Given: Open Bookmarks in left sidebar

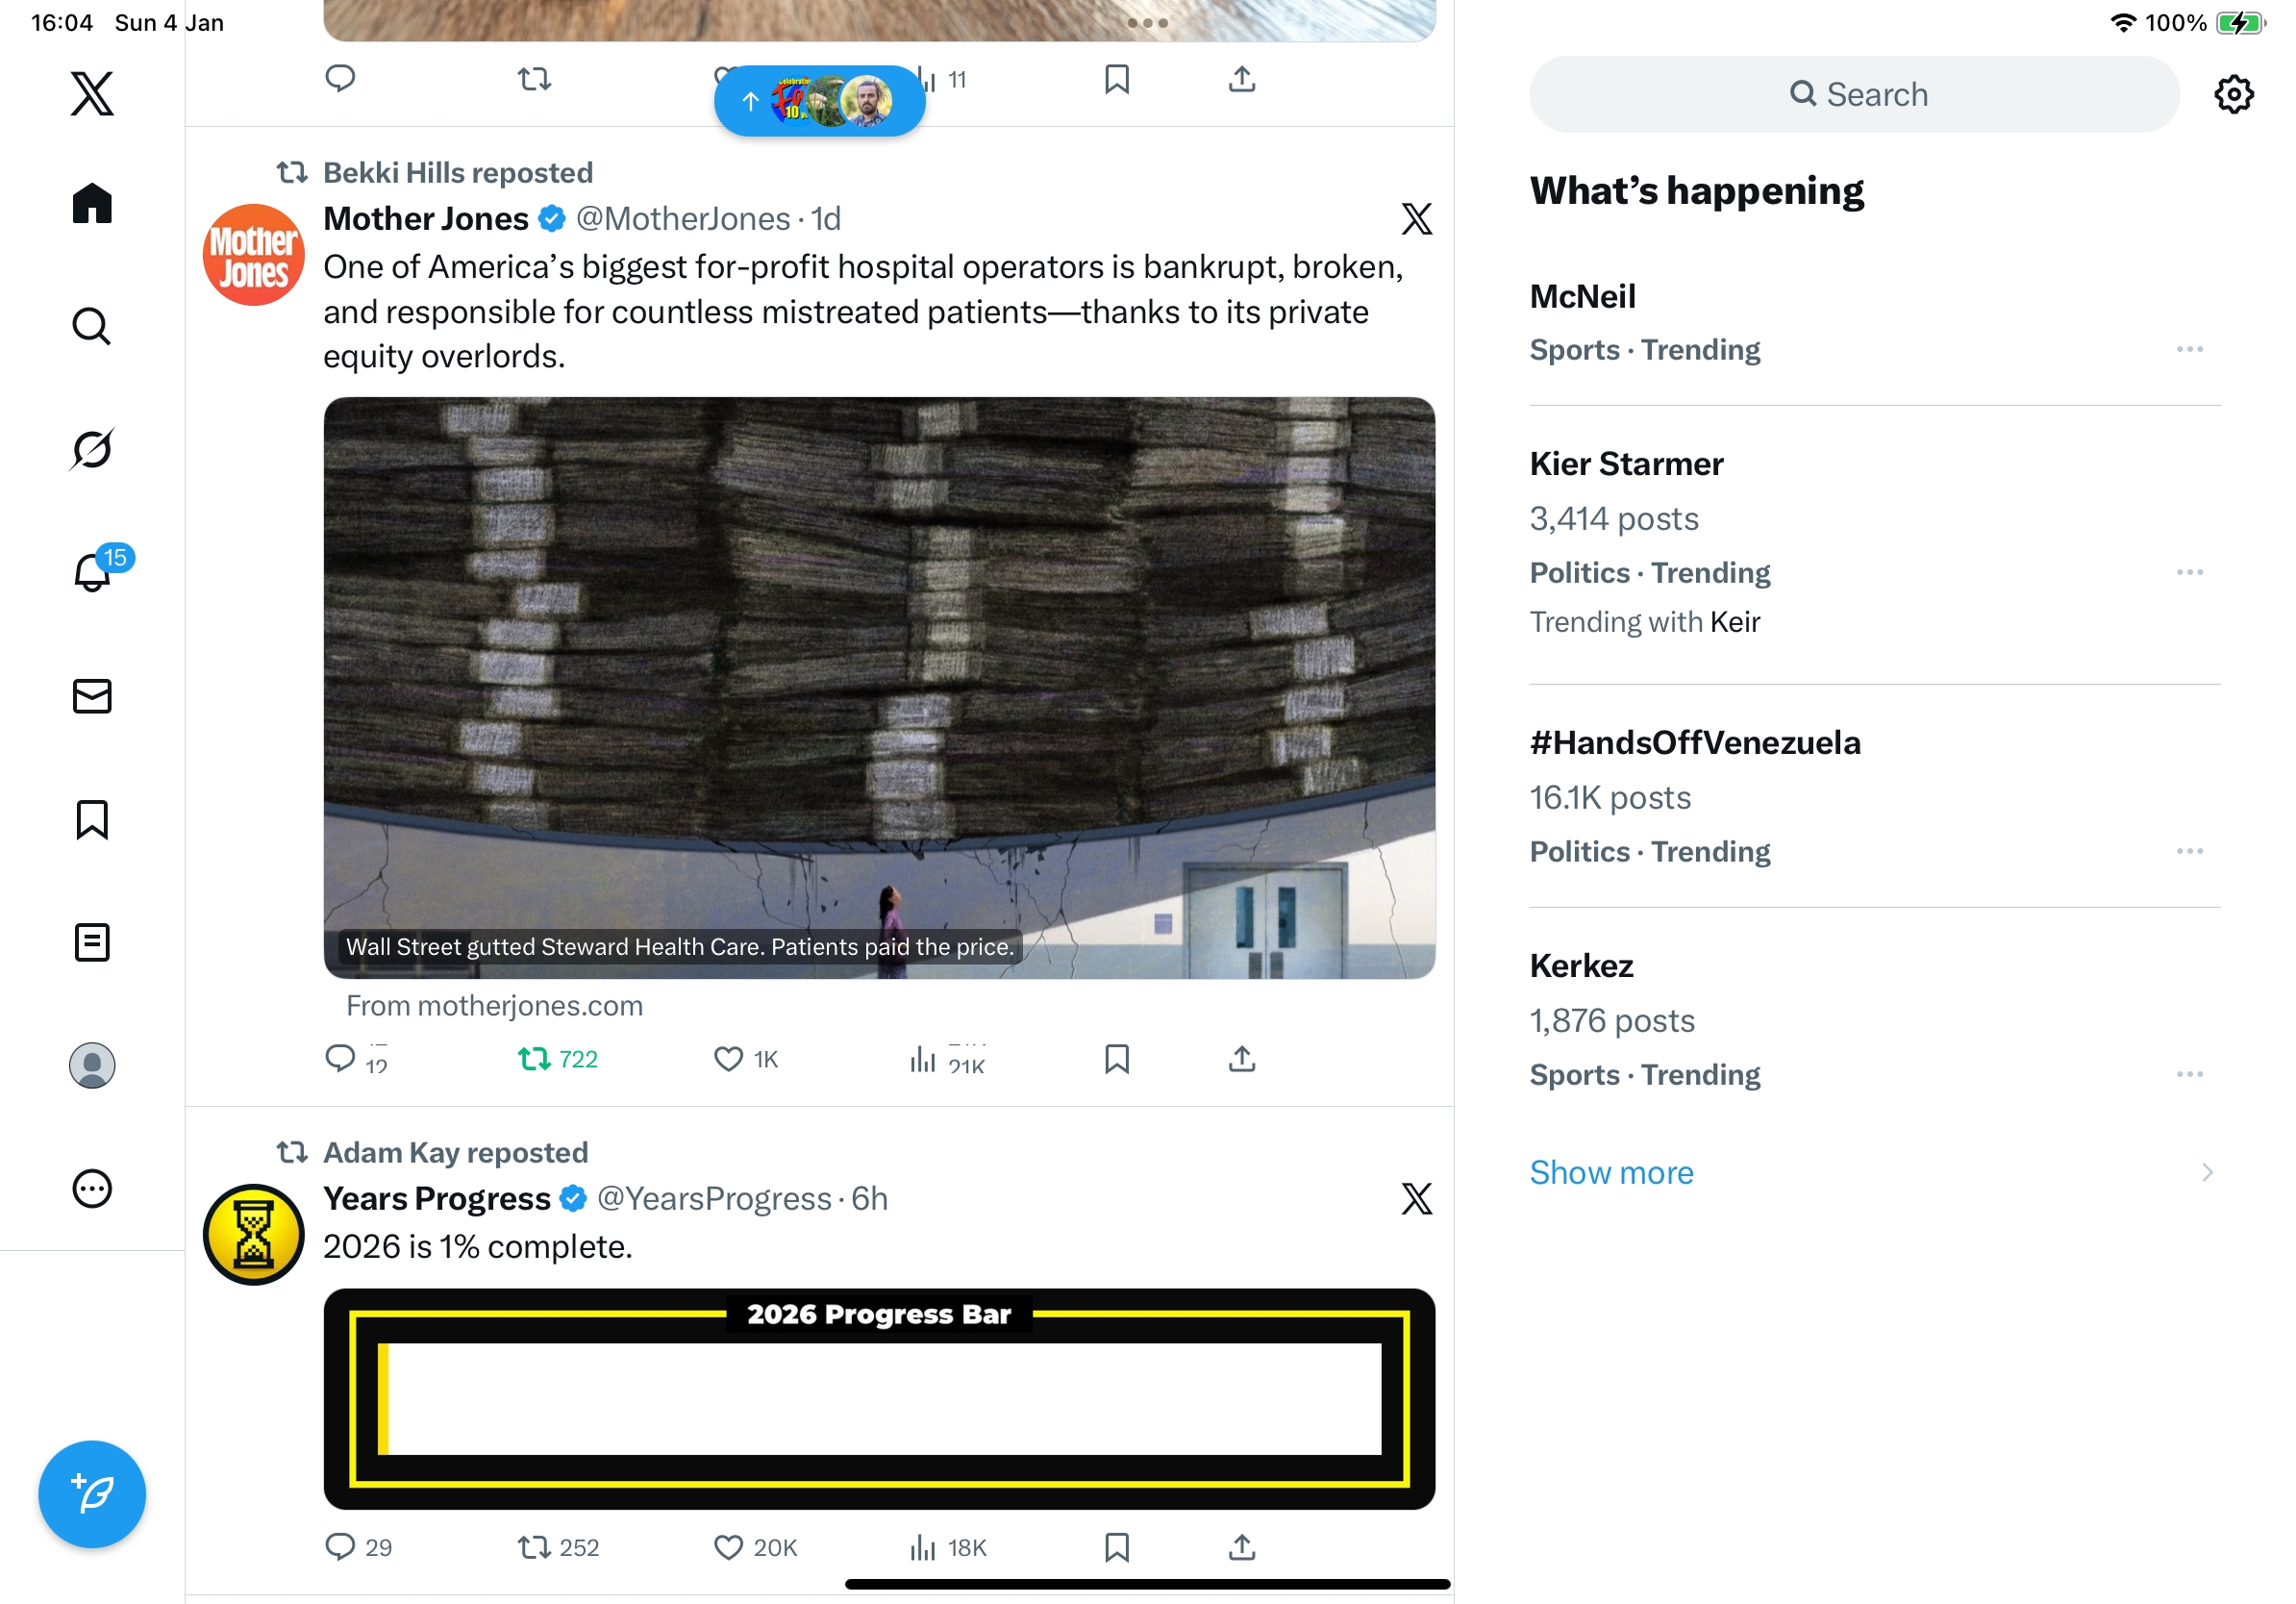Looking at the screenshot, I should [x=92, y=819].
